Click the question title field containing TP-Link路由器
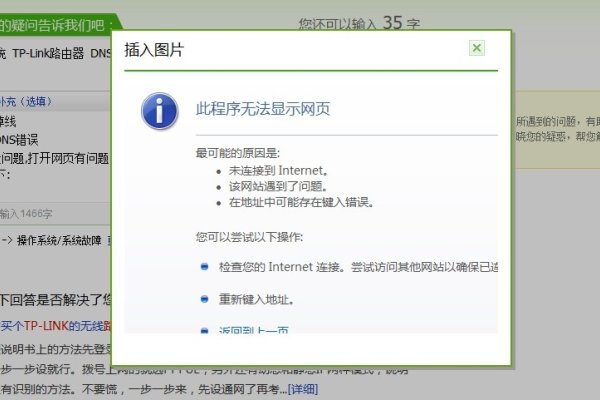Screen dimensions: 600x400 click(x=55, y=53)
